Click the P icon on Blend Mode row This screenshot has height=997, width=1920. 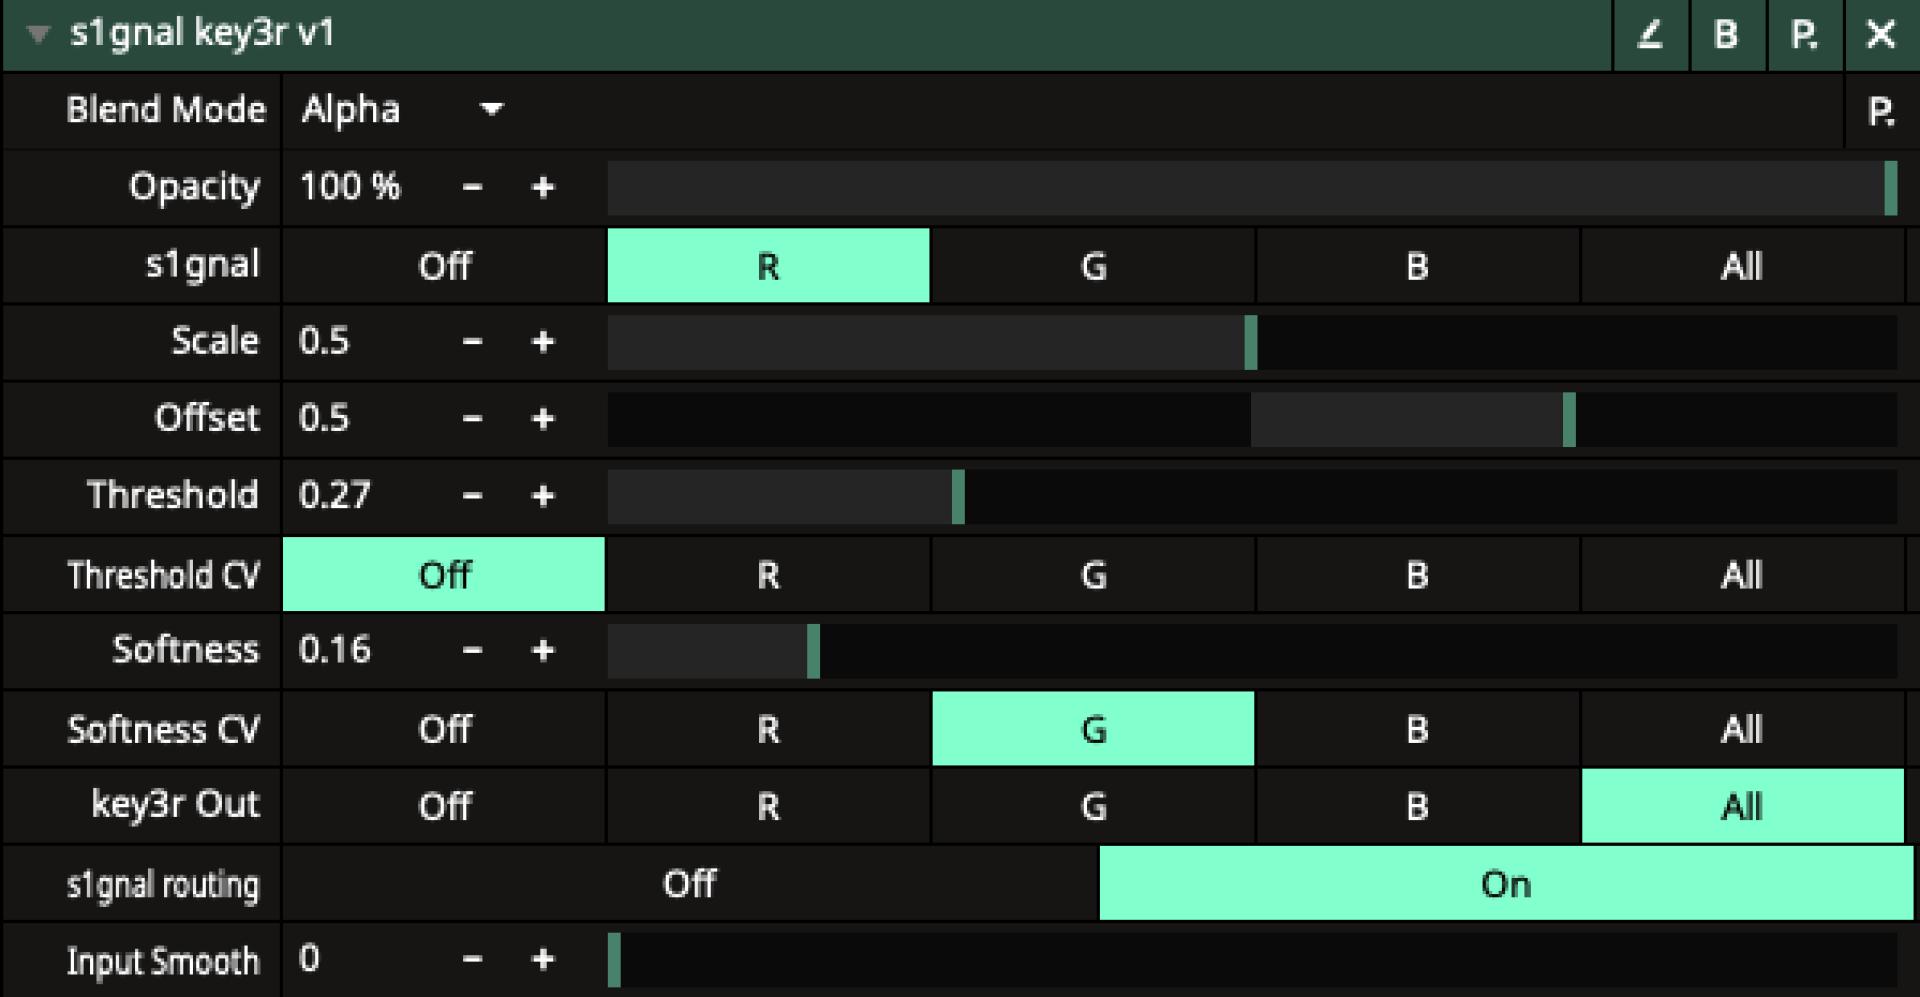pos(1881,111)
